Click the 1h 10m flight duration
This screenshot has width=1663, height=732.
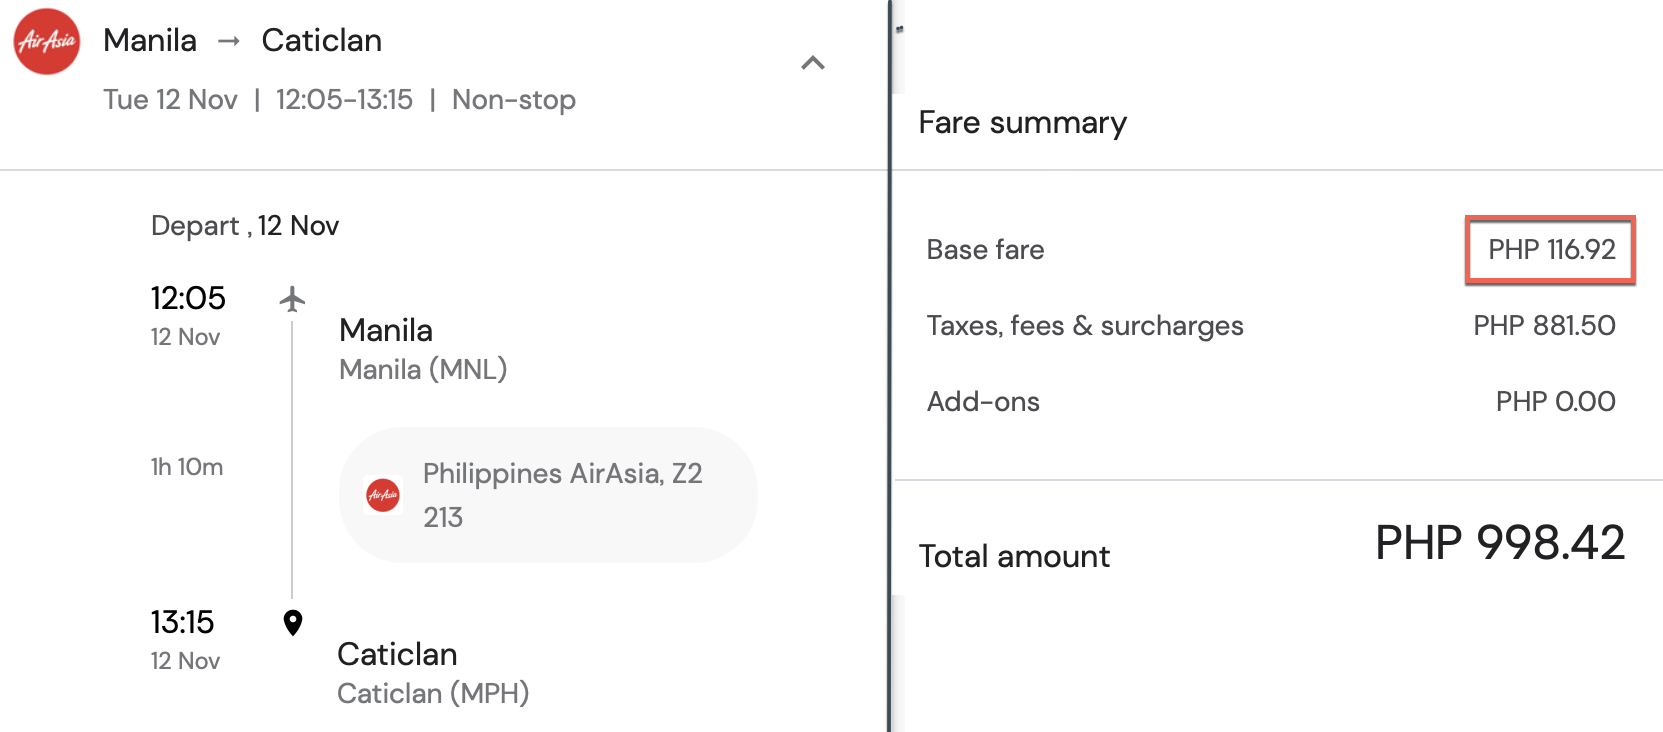(x=187, y=467)
